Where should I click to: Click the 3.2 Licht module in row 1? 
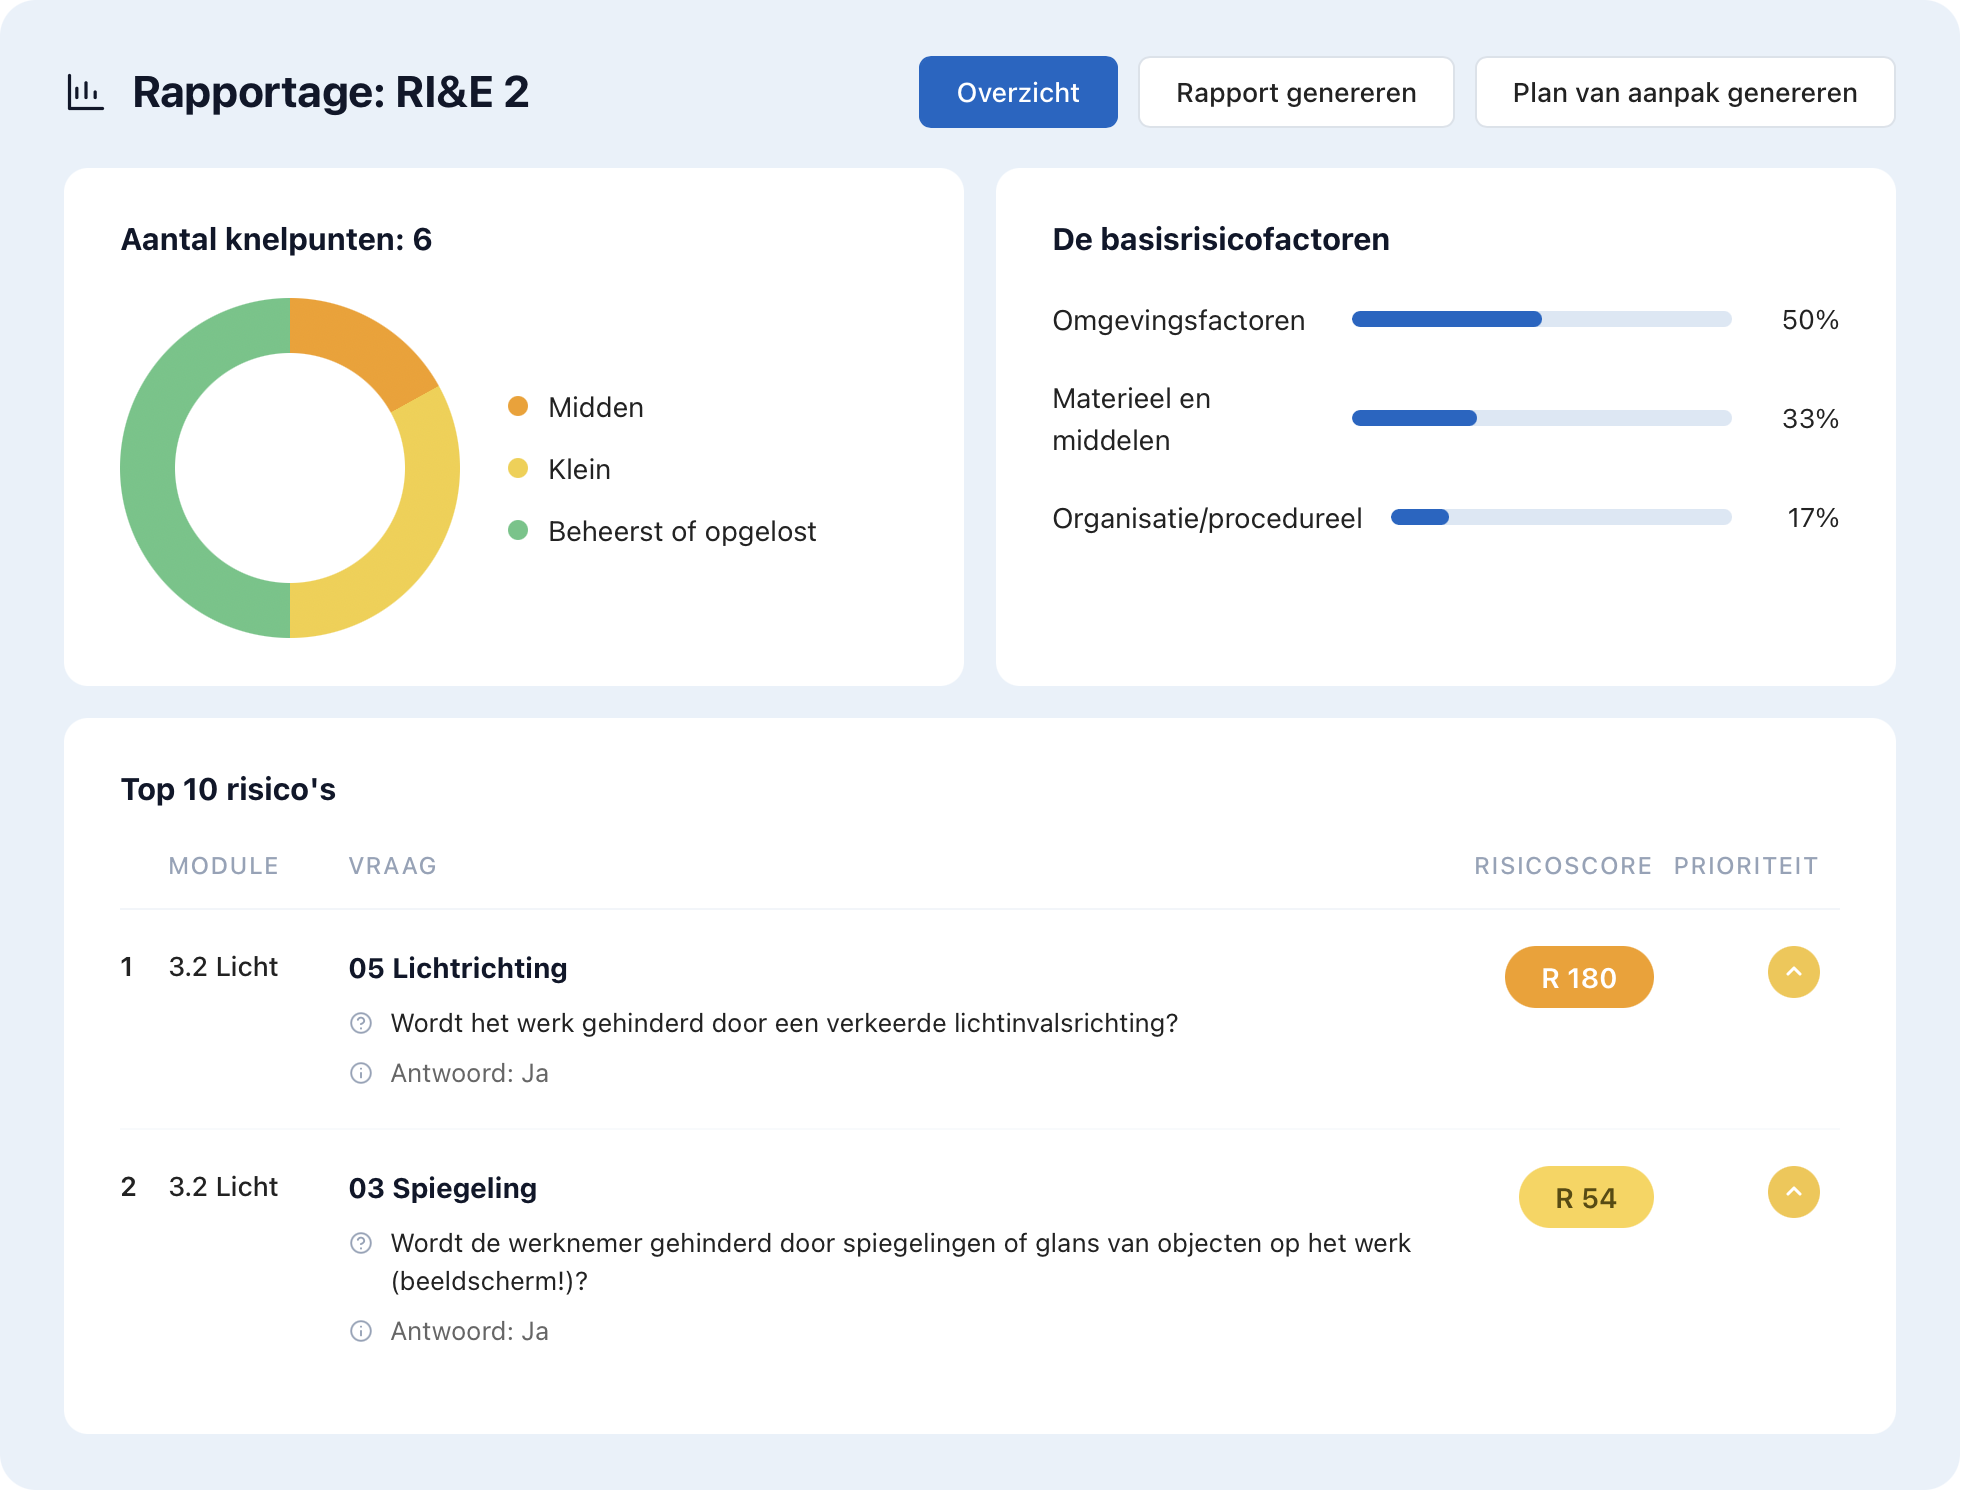[223, 967]
